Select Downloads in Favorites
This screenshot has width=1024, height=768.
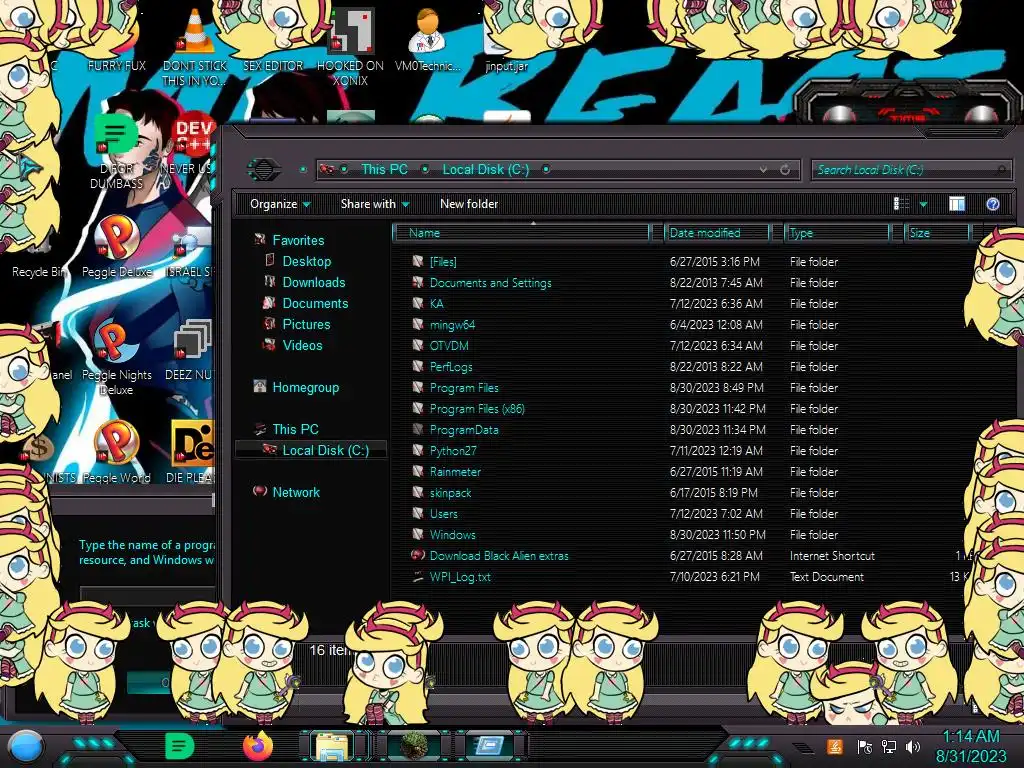pyautogui.click(x=313, y=282)
